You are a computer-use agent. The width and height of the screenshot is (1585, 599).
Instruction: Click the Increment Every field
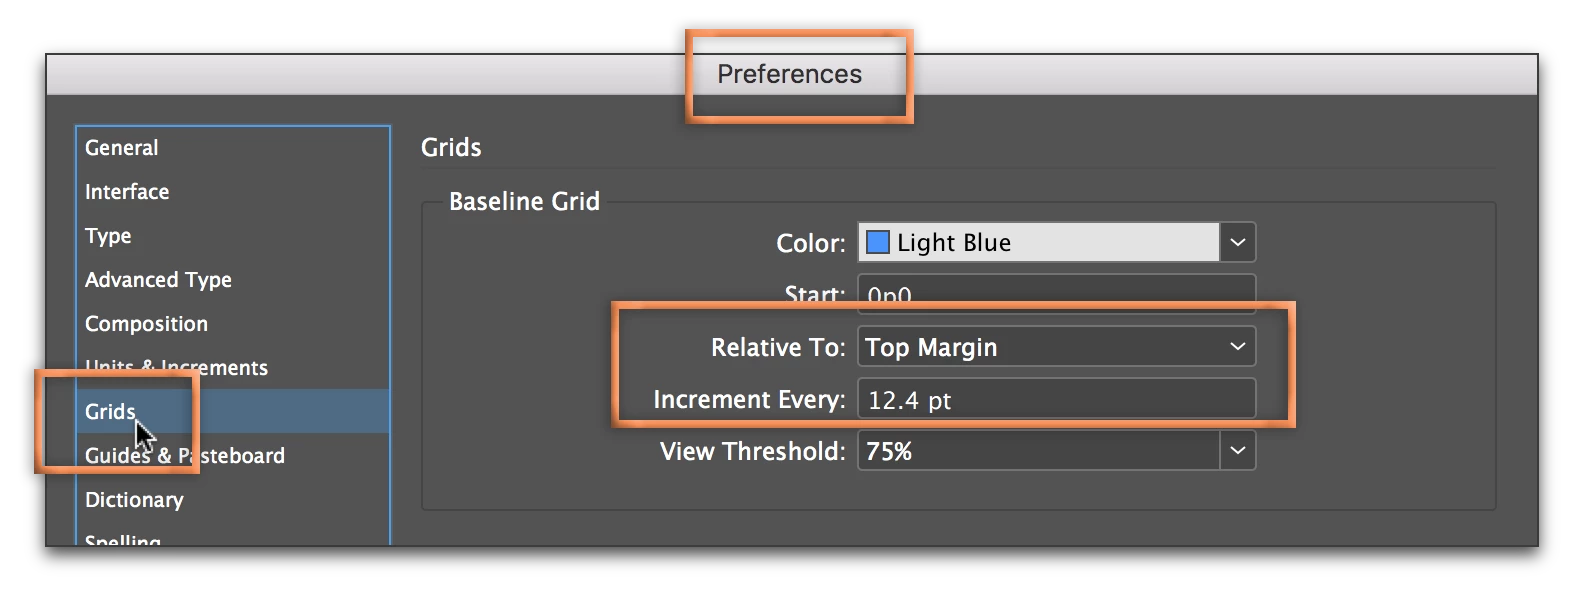click(x=1056, y=400)
